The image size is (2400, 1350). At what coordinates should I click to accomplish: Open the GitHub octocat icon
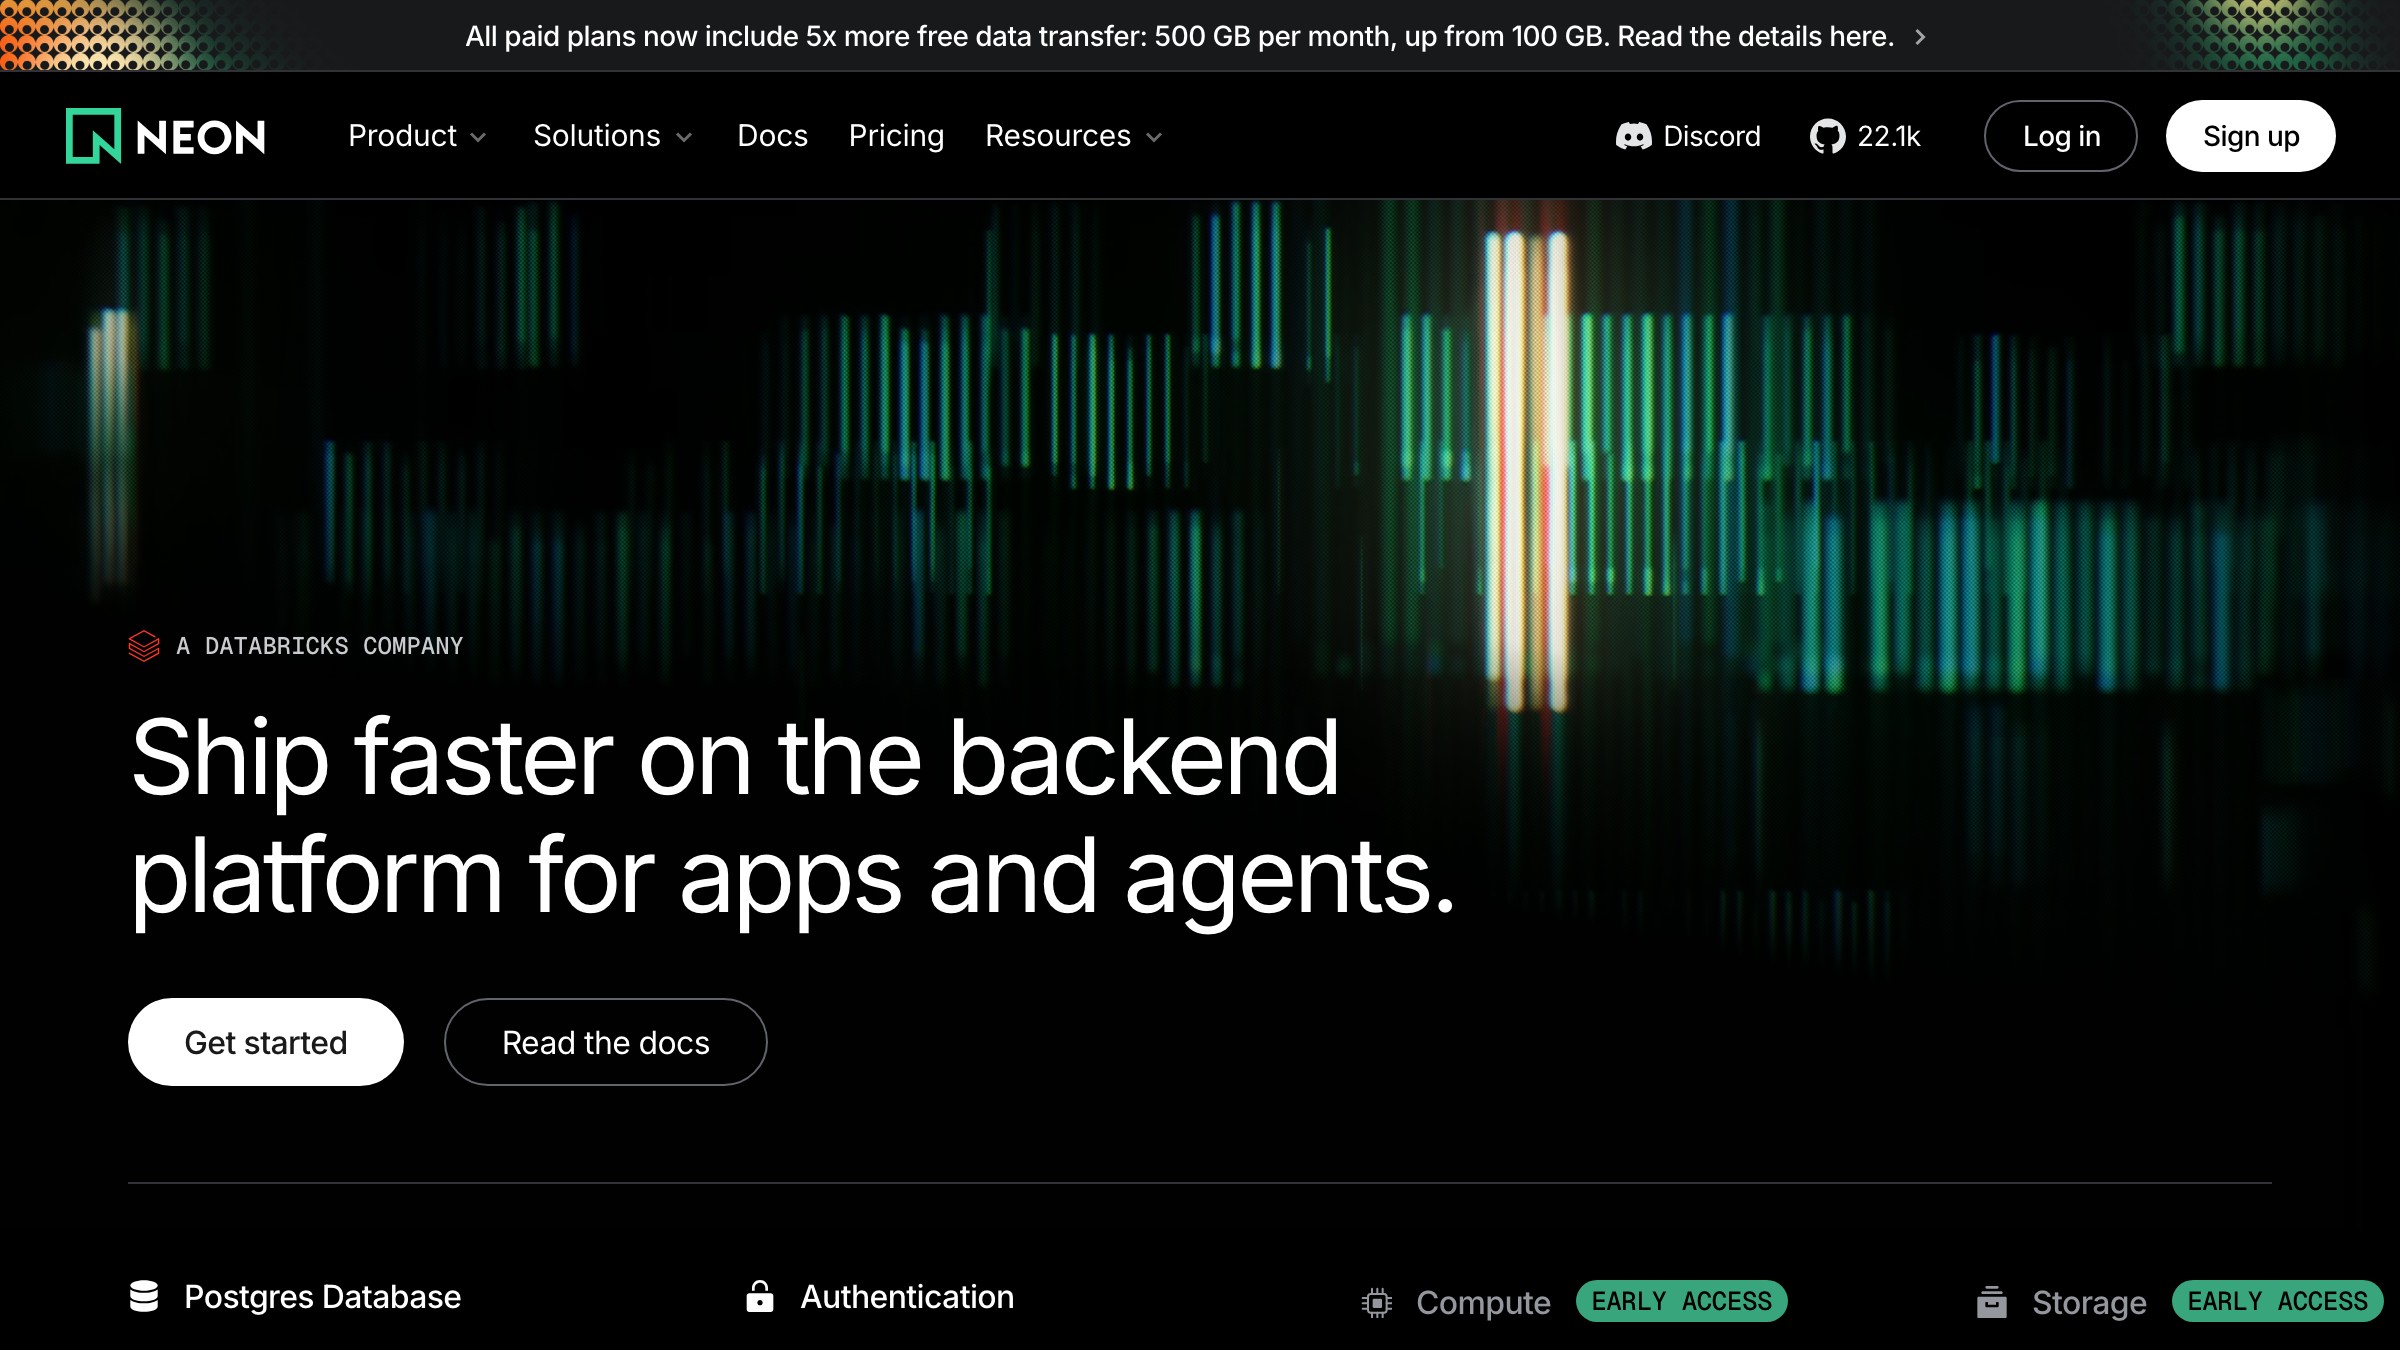click(1827, 136)
